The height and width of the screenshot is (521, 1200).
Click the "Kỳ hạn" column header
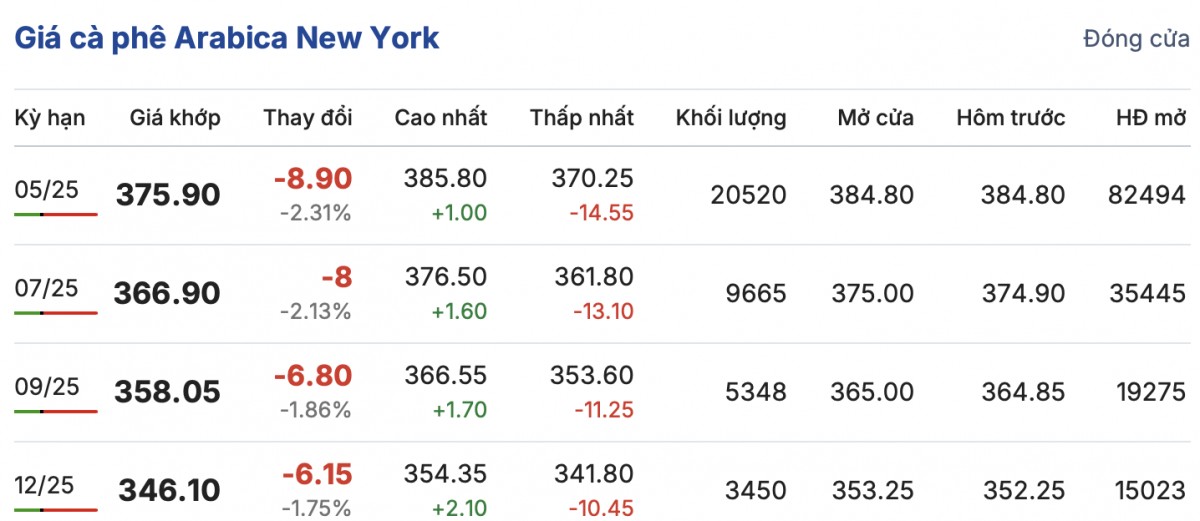50,117
